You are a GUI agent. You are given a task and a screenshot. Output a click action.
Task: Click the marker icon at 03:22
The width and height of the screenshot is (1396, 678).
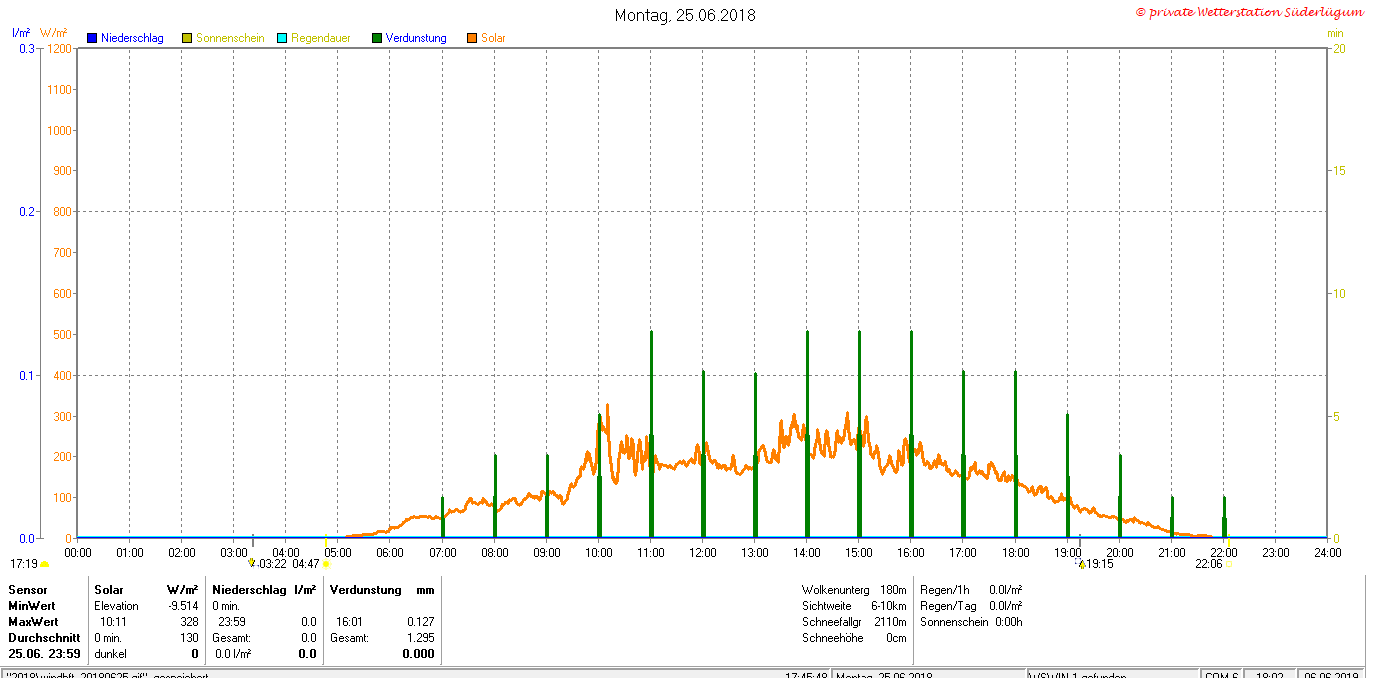coord(252,563)
